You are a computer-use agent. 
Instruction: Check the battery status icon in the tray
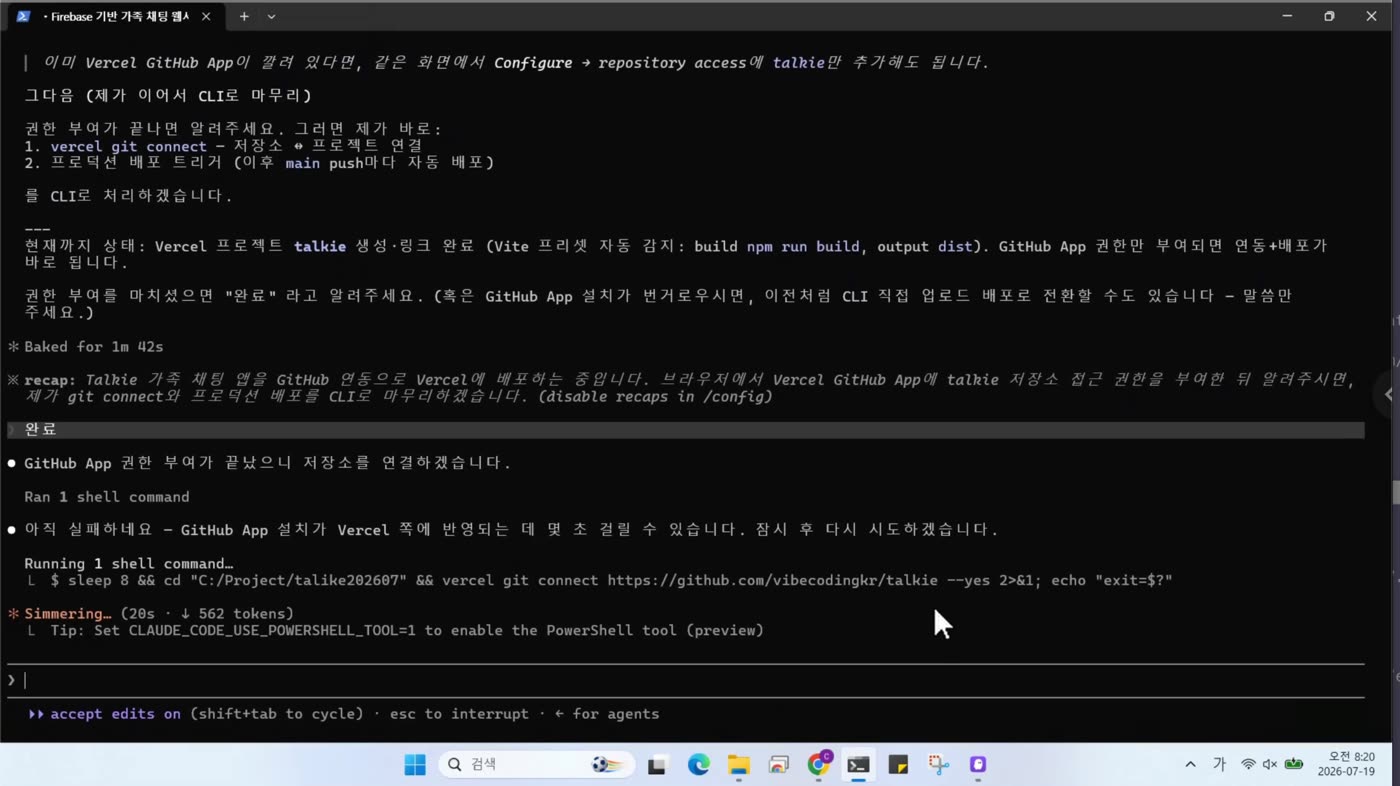1294,765
